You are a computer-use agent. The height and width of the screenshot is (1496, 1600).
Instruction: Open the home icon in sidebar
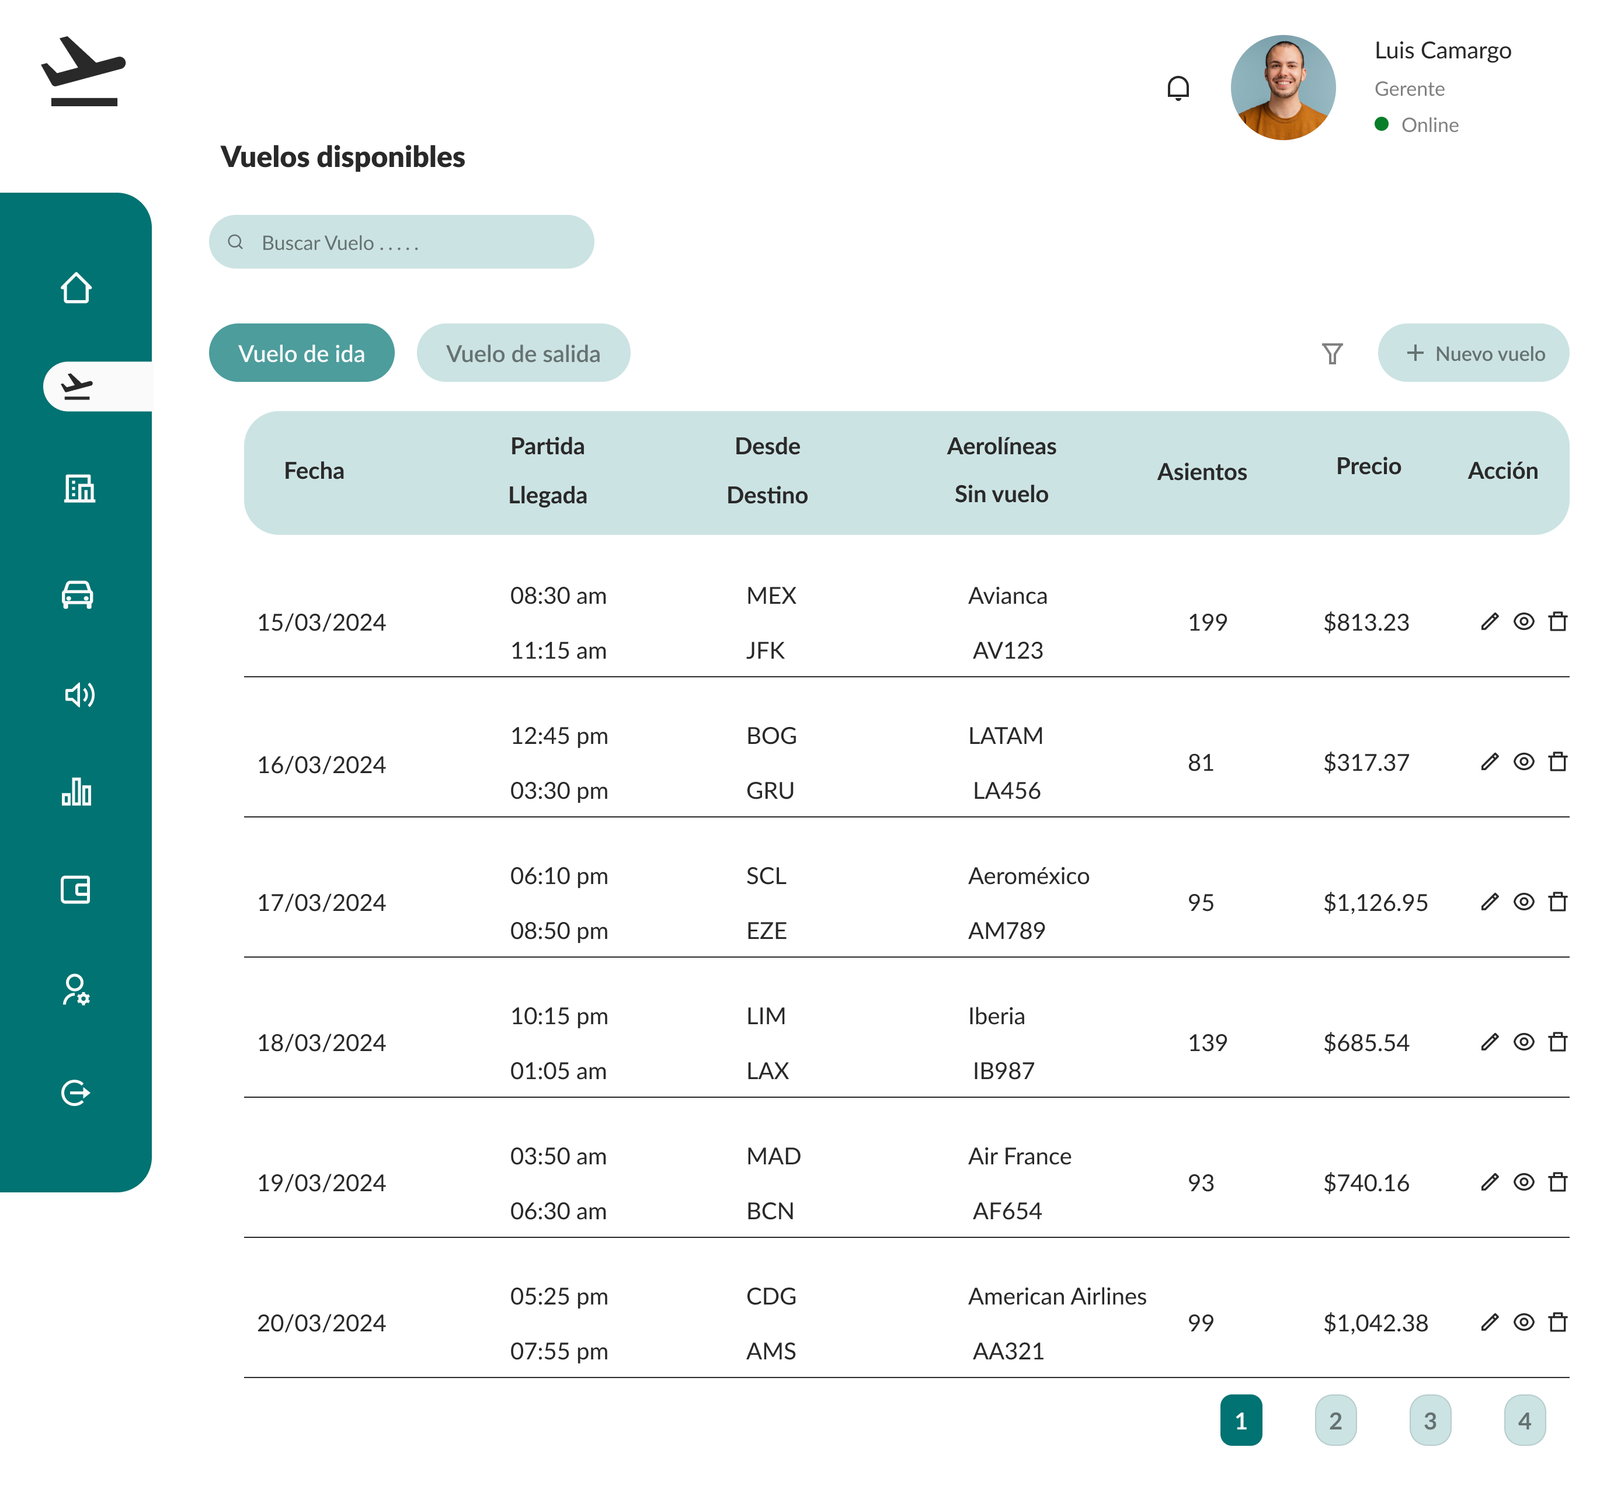pos(76,288)
